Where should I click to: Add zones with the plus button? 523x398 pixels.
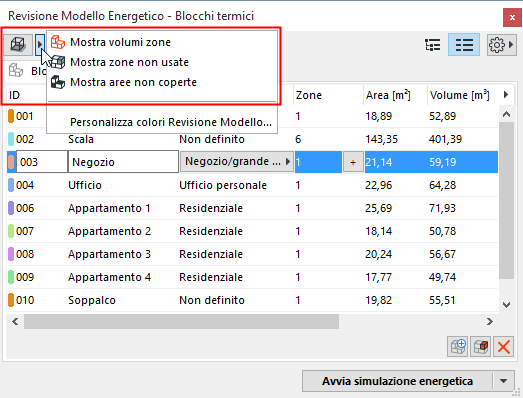[x=353, y=162]
